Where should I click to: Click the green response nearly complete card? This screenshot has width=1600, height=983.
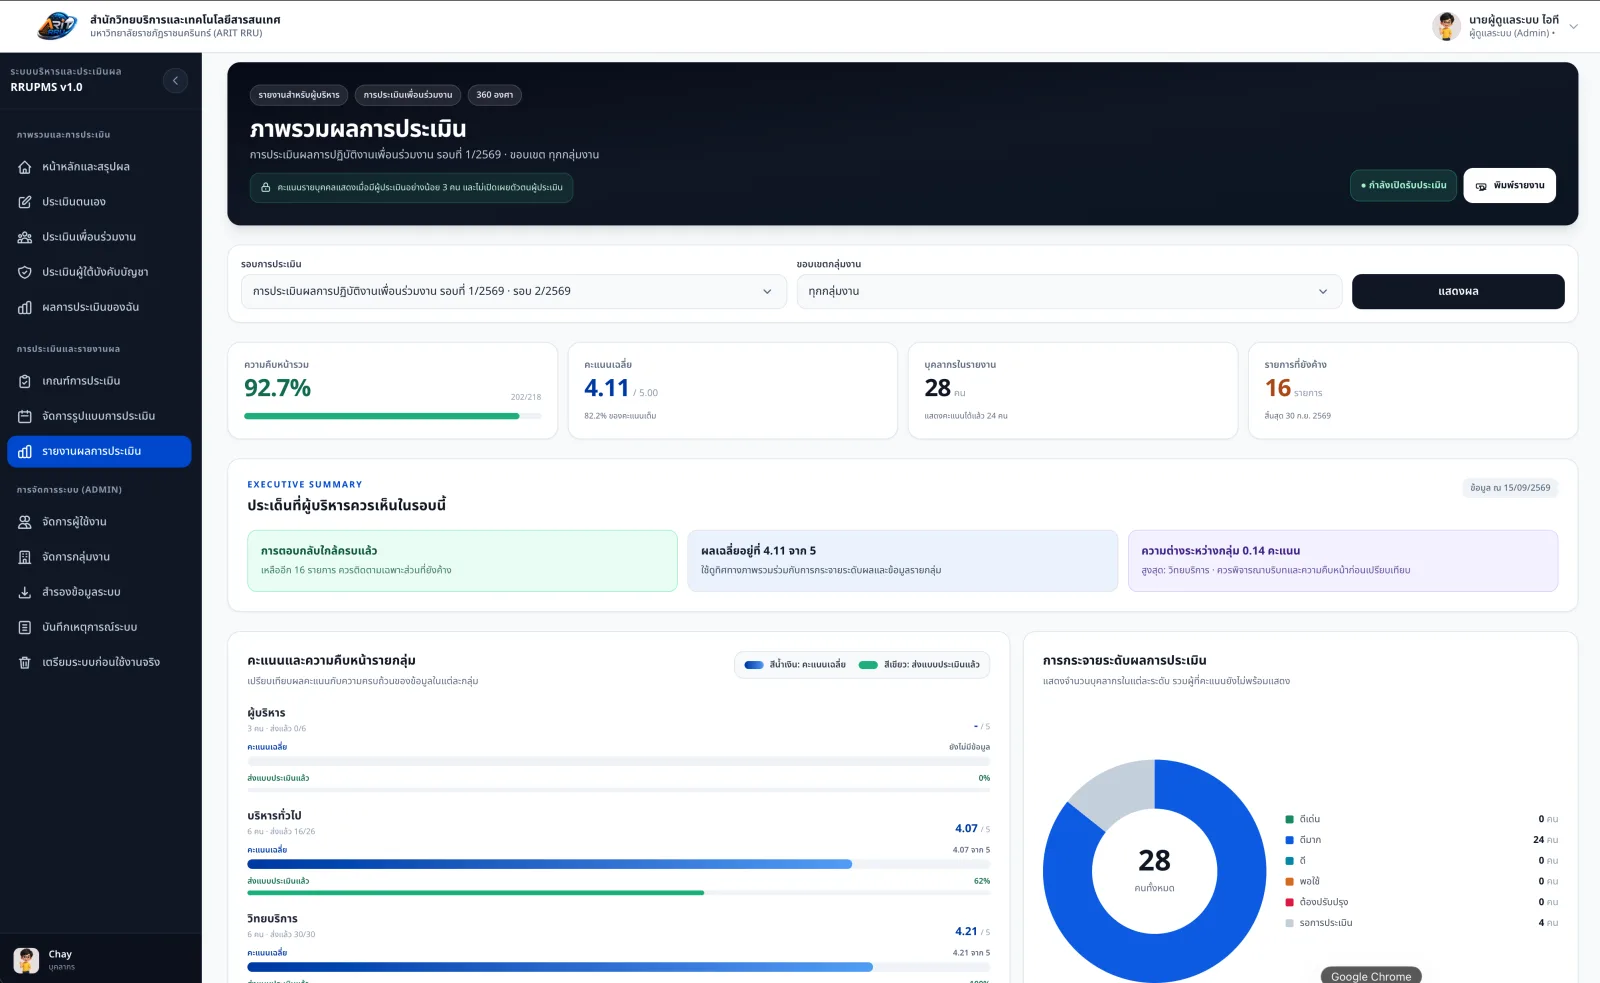coord(462,561)
